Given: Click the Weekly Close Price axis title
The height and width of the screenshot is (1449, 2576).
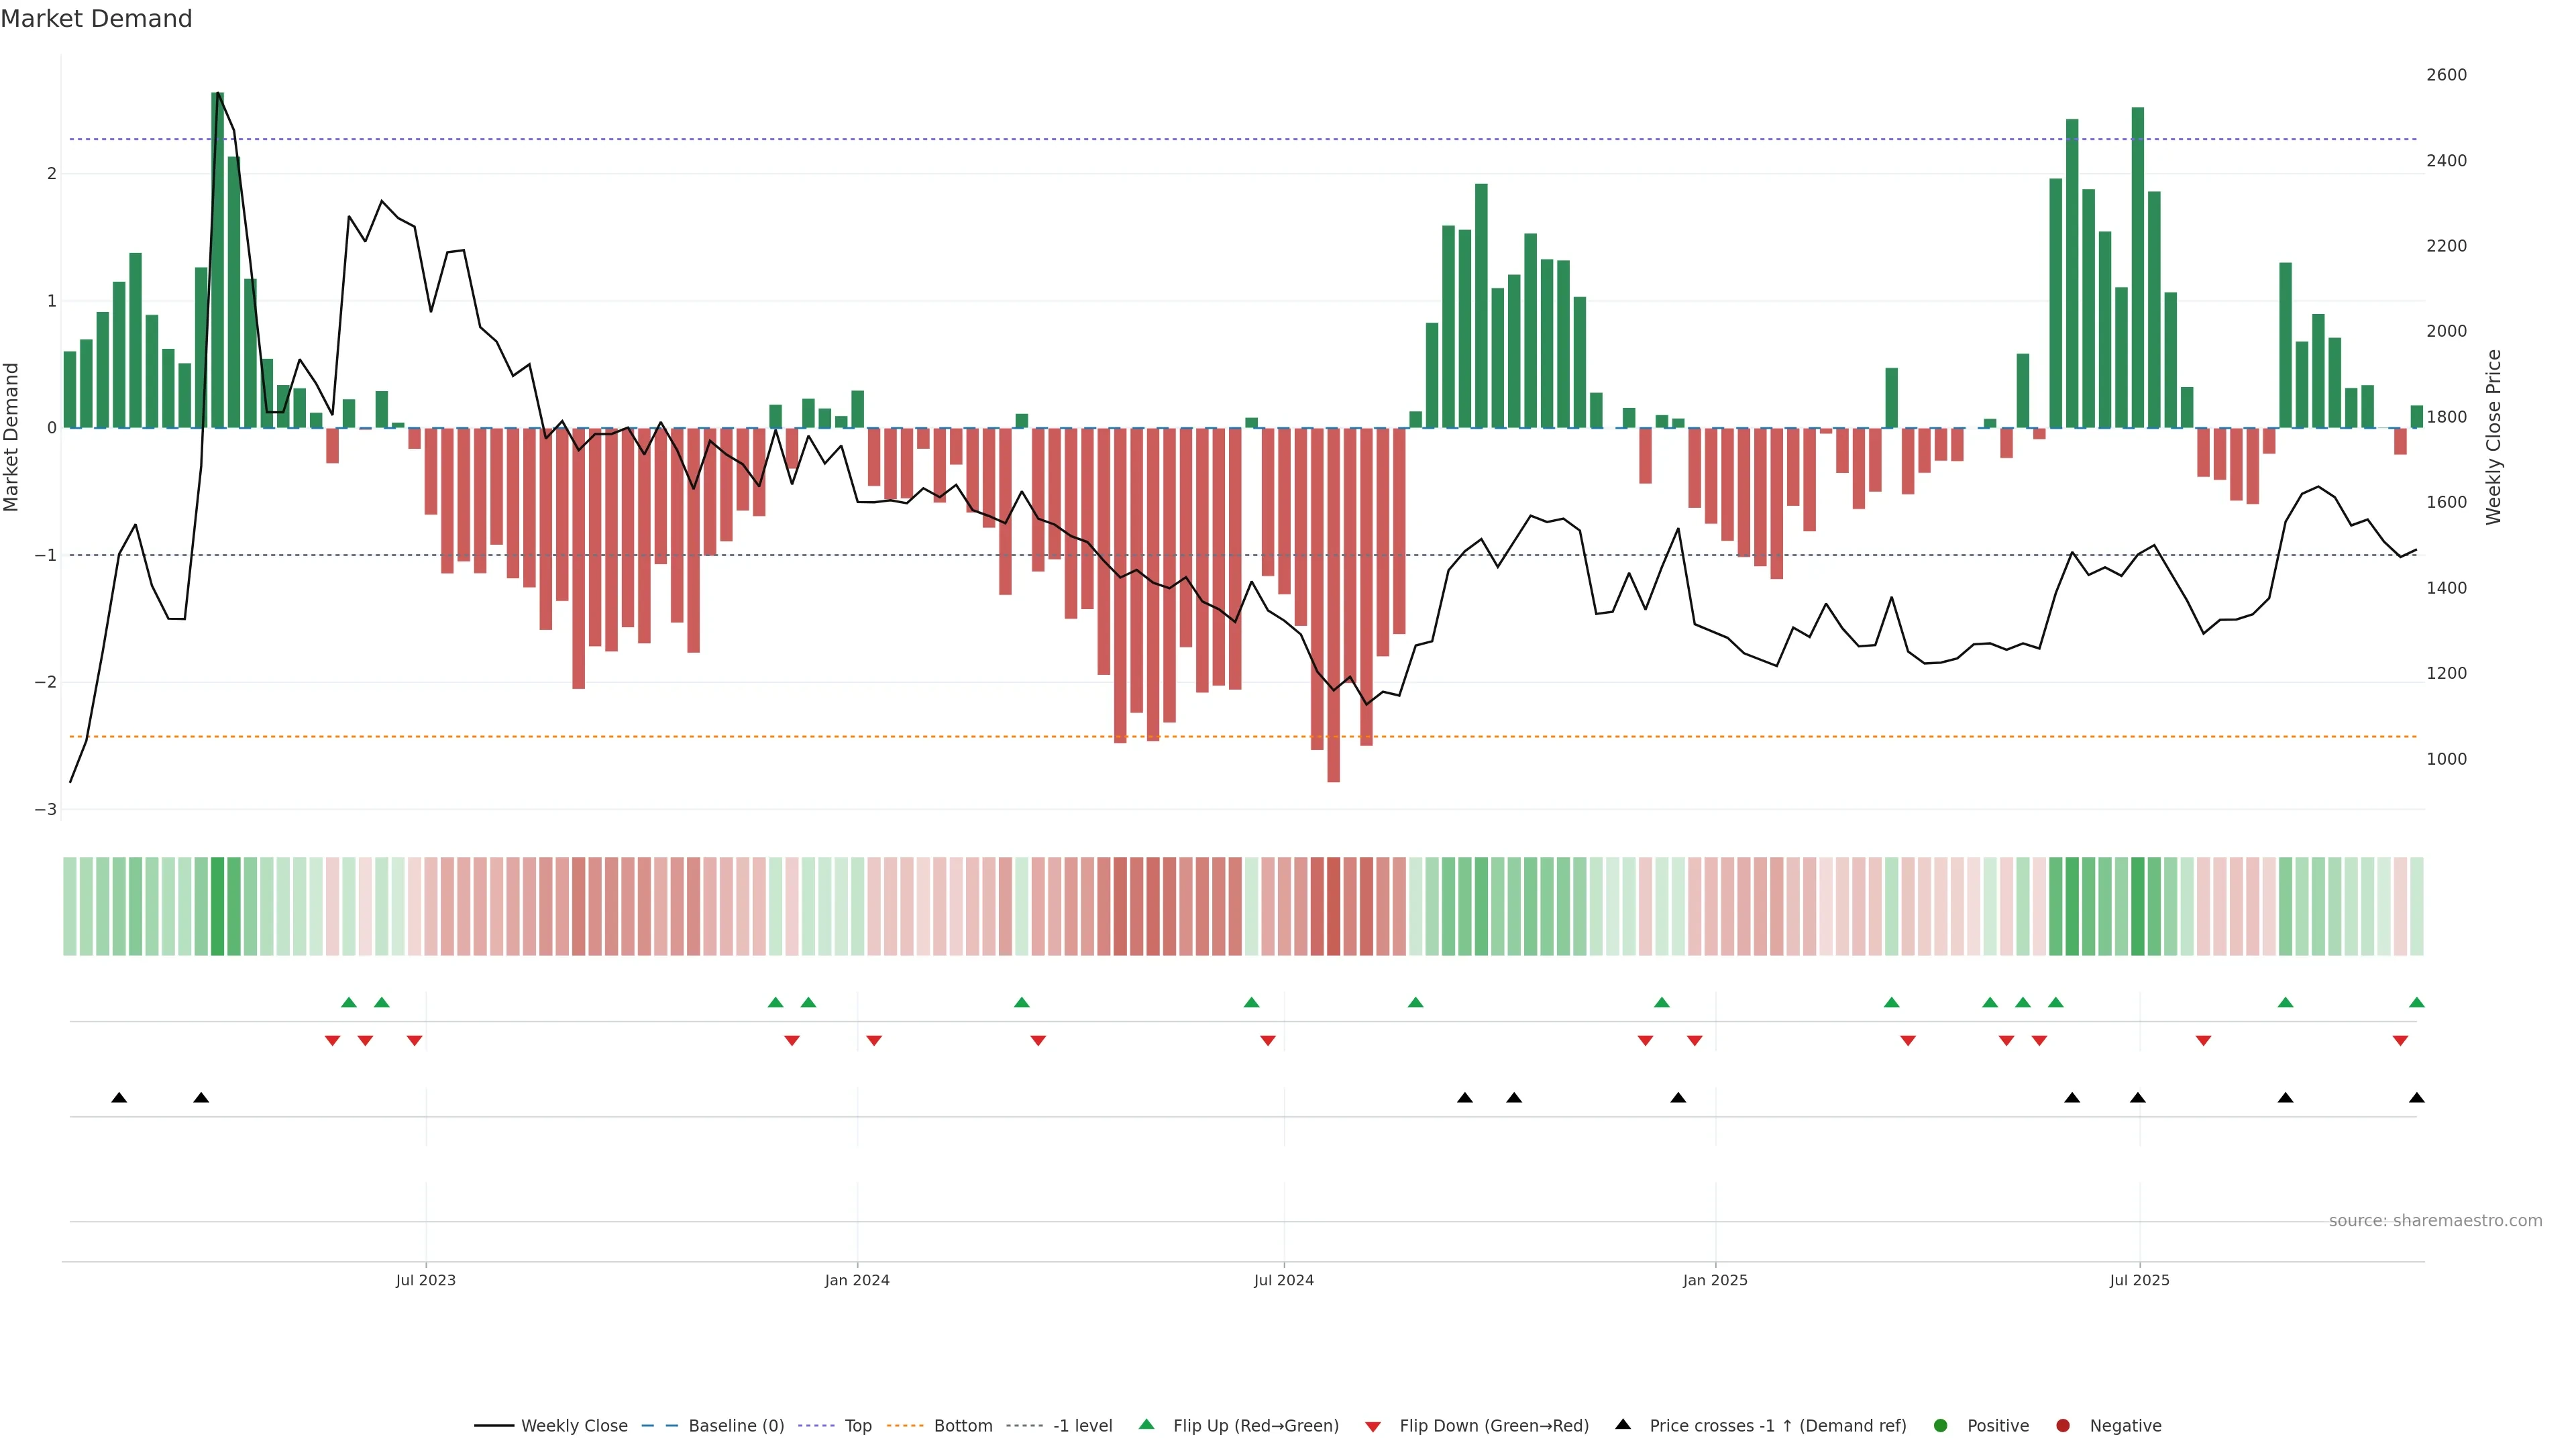Looking at the screenshot, I should 2493,437.
